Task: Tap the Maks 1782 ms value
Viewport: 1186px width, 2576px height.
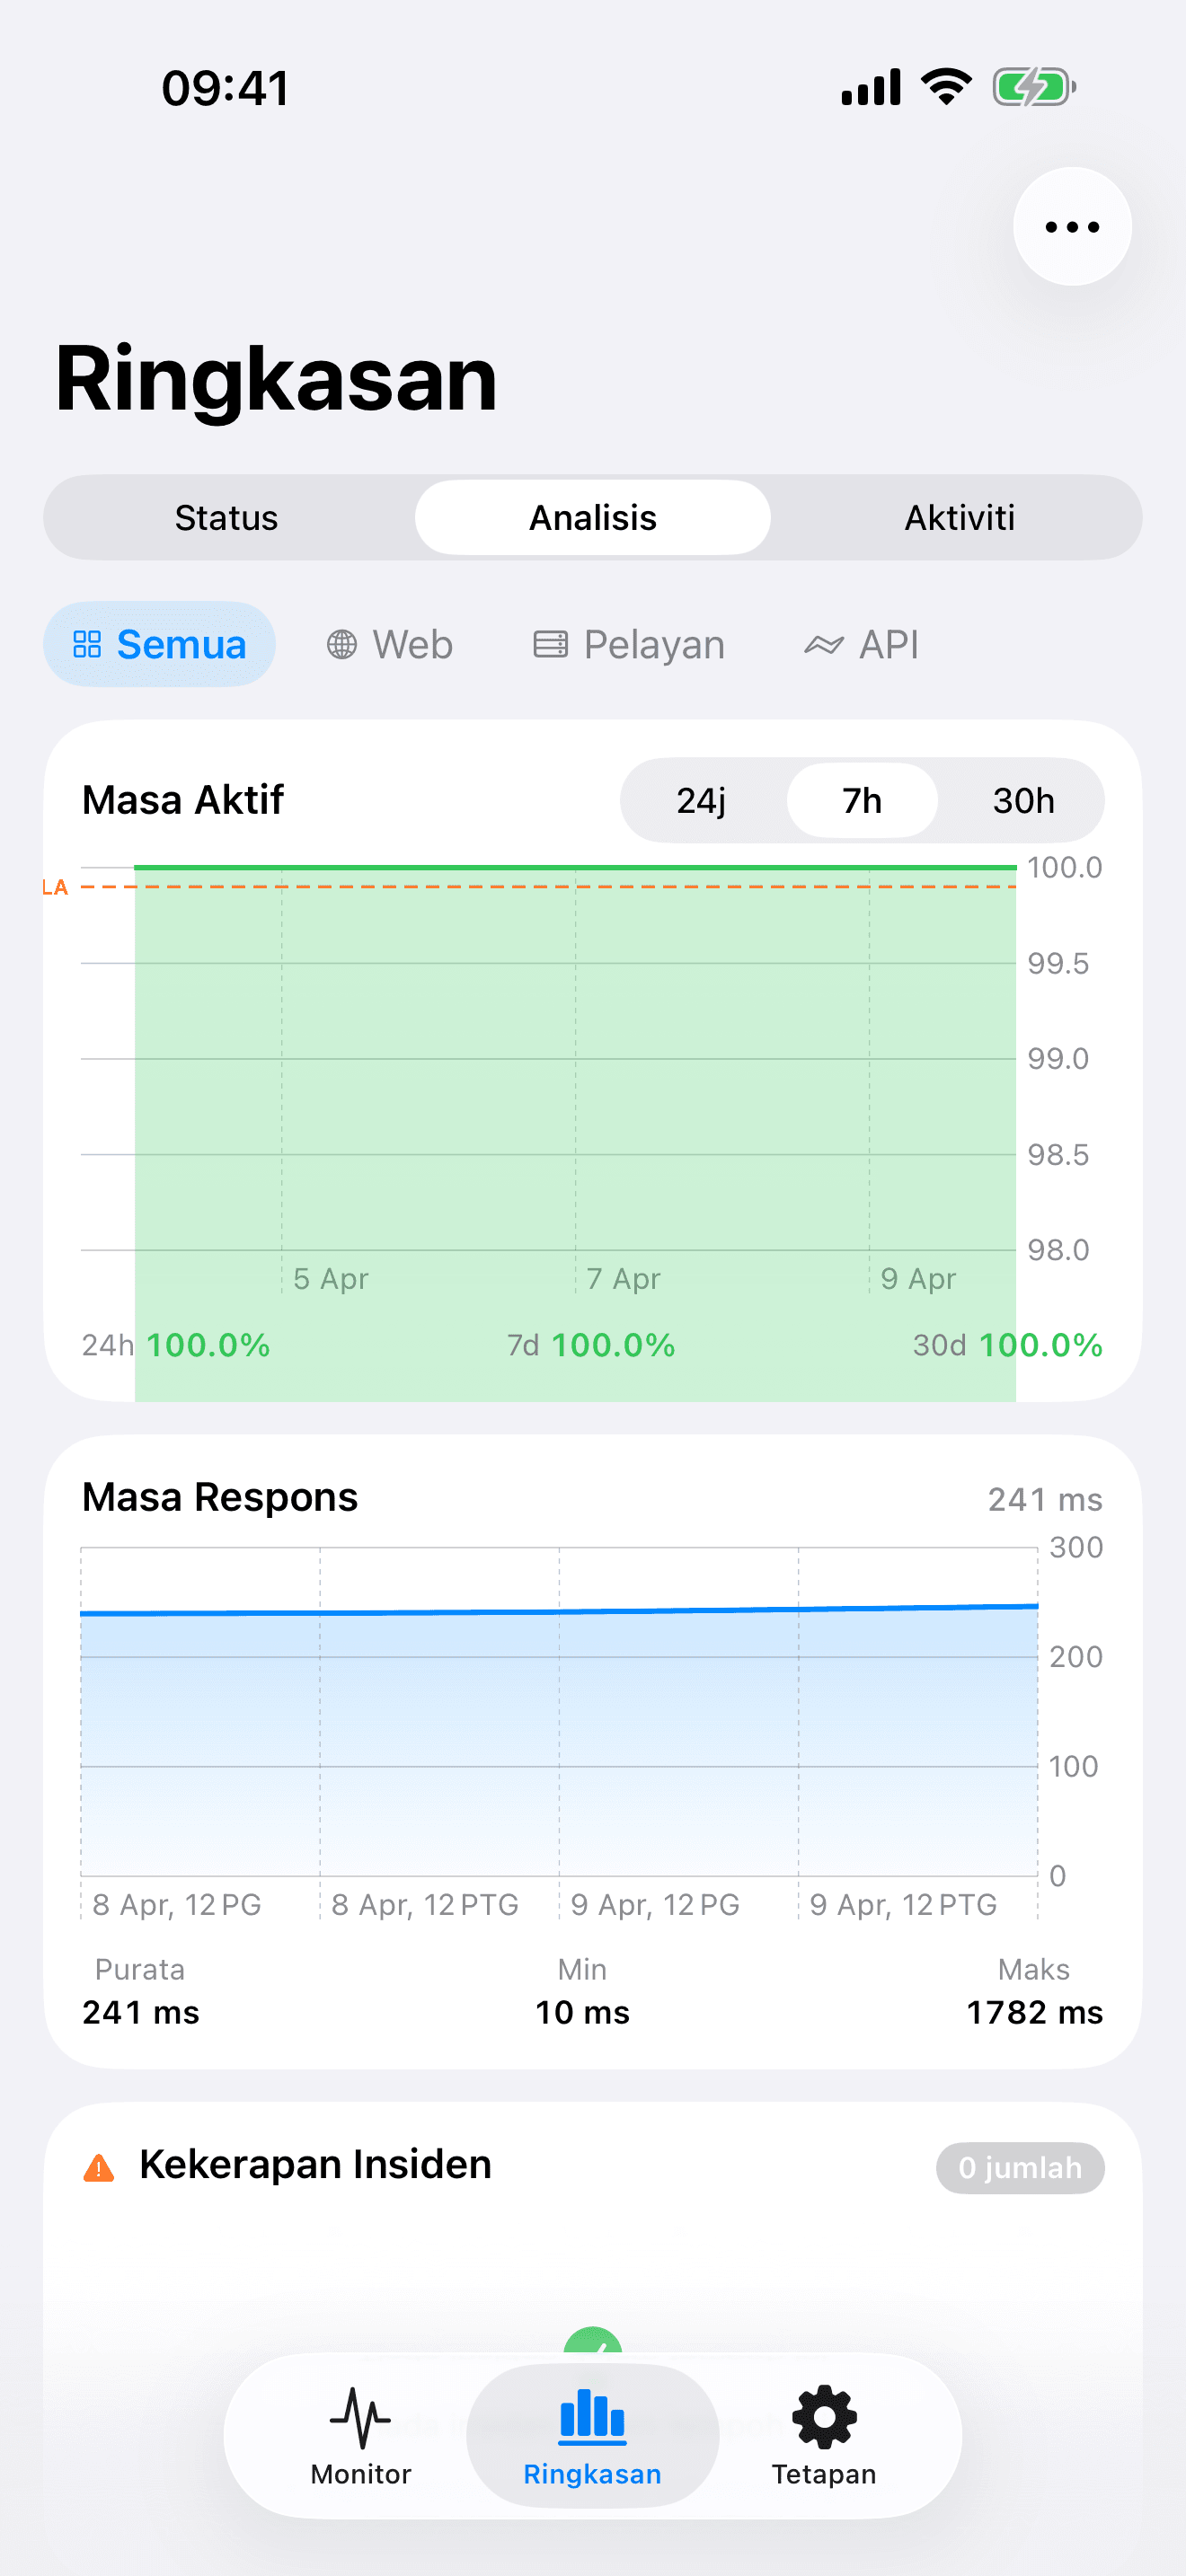Action: pyautogui.click(x=1034, y=2012)
